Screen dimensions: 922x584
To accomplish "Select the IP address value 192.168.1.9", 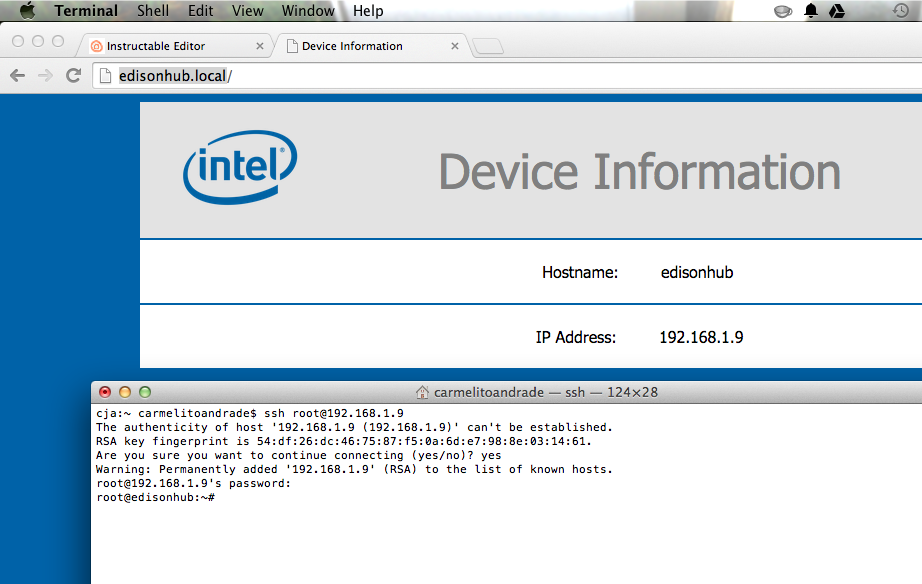I will point(701,337).
